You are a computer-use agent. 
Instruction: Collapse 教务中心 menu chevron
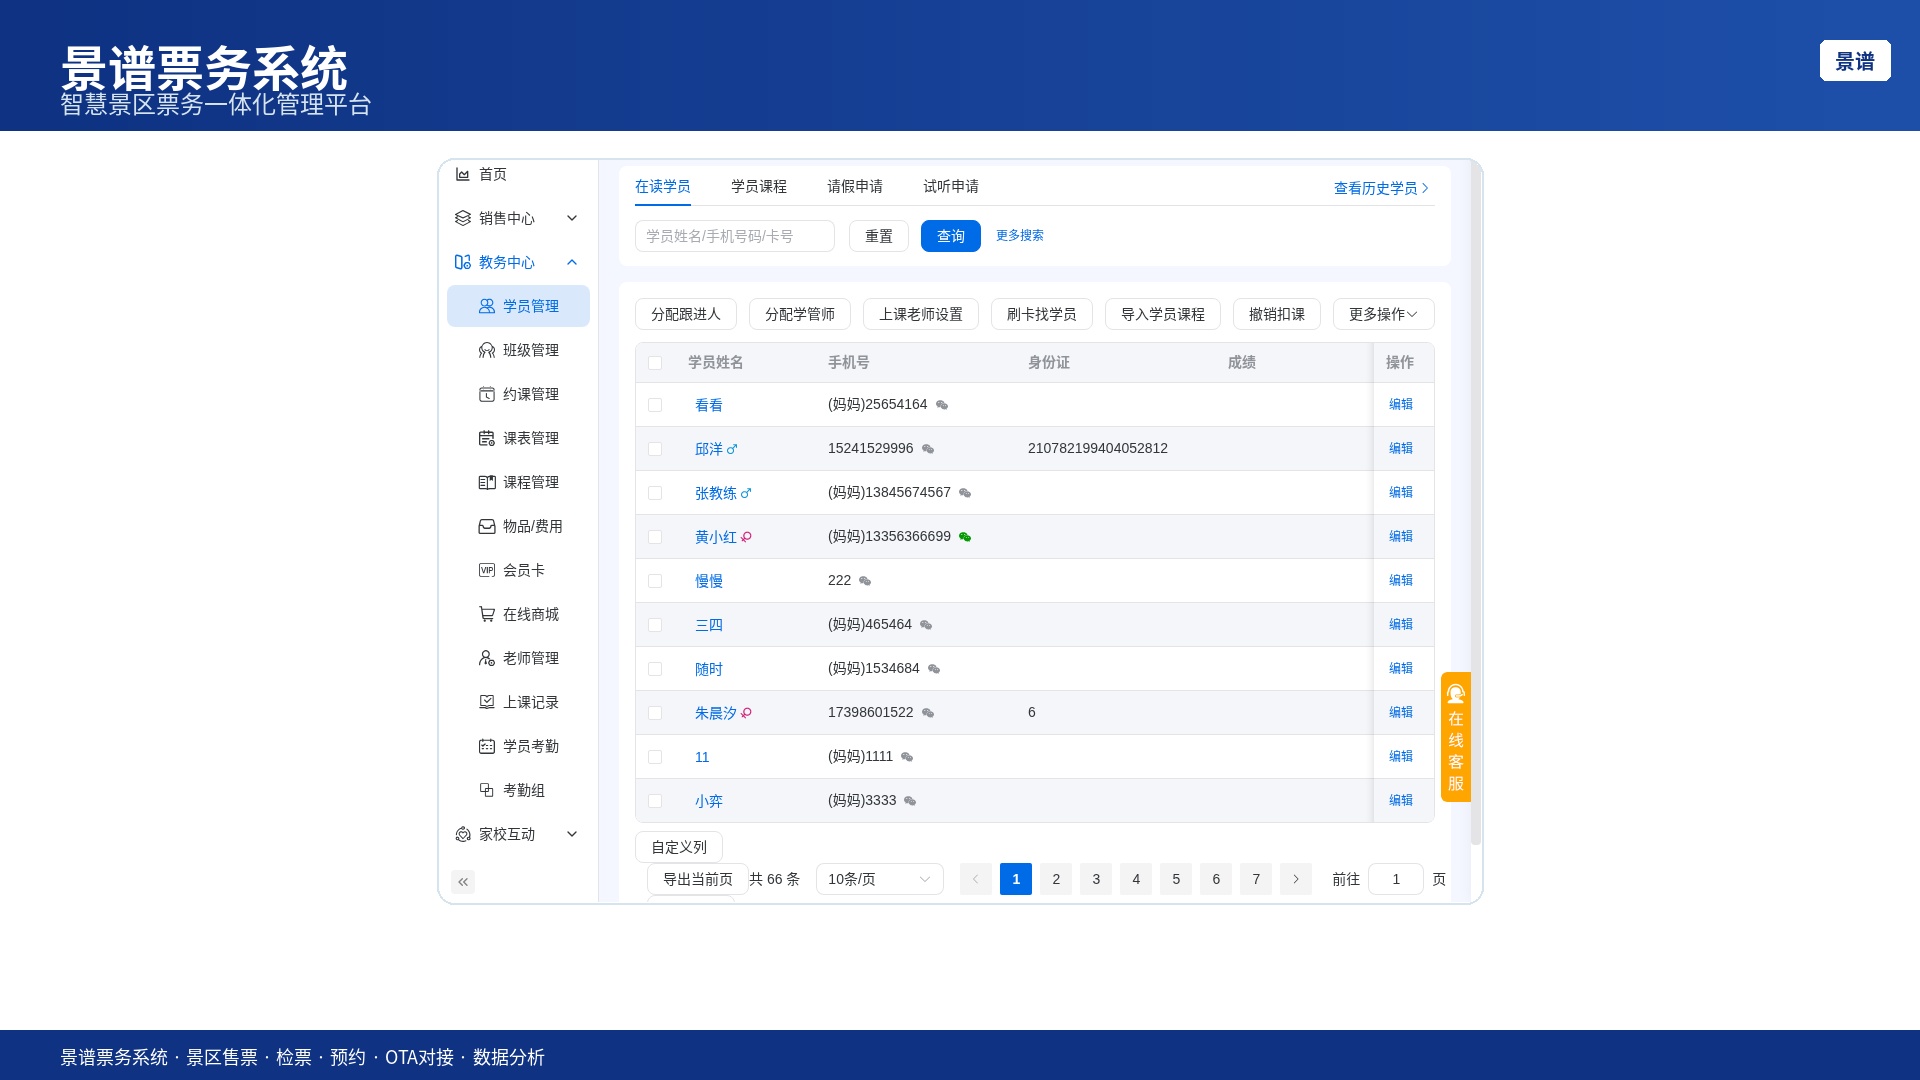572,262
